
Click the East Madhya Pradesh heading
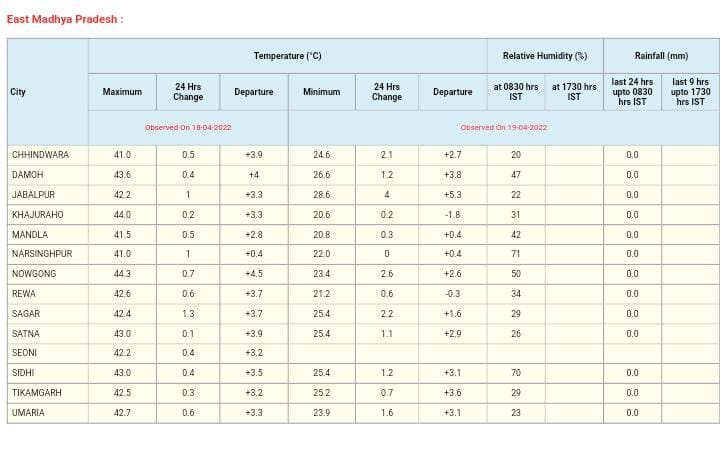(x=65, y=19)
